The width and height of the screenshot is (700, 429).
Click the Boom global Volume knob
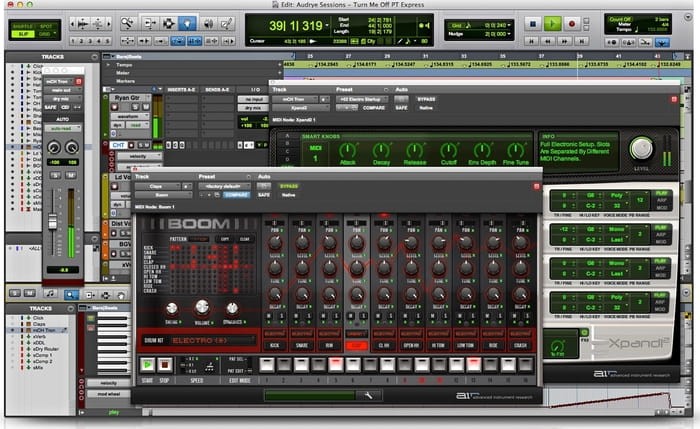point(202,307)
